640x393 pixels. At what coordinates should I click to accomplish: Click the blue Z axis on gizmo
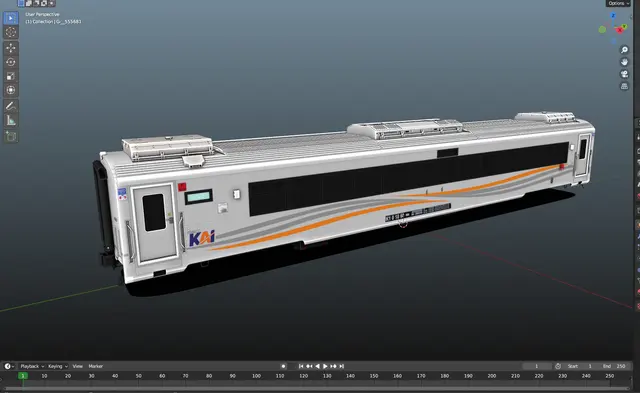click(x=613, y=16)
